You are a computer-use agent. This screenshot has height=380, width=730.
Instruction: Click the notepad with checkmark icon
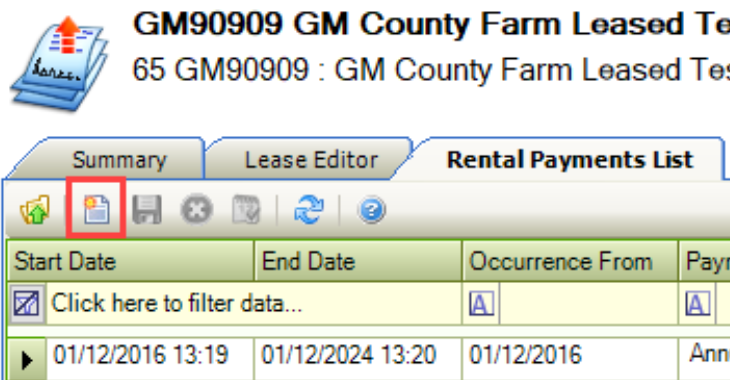click(x=246, y=210)
